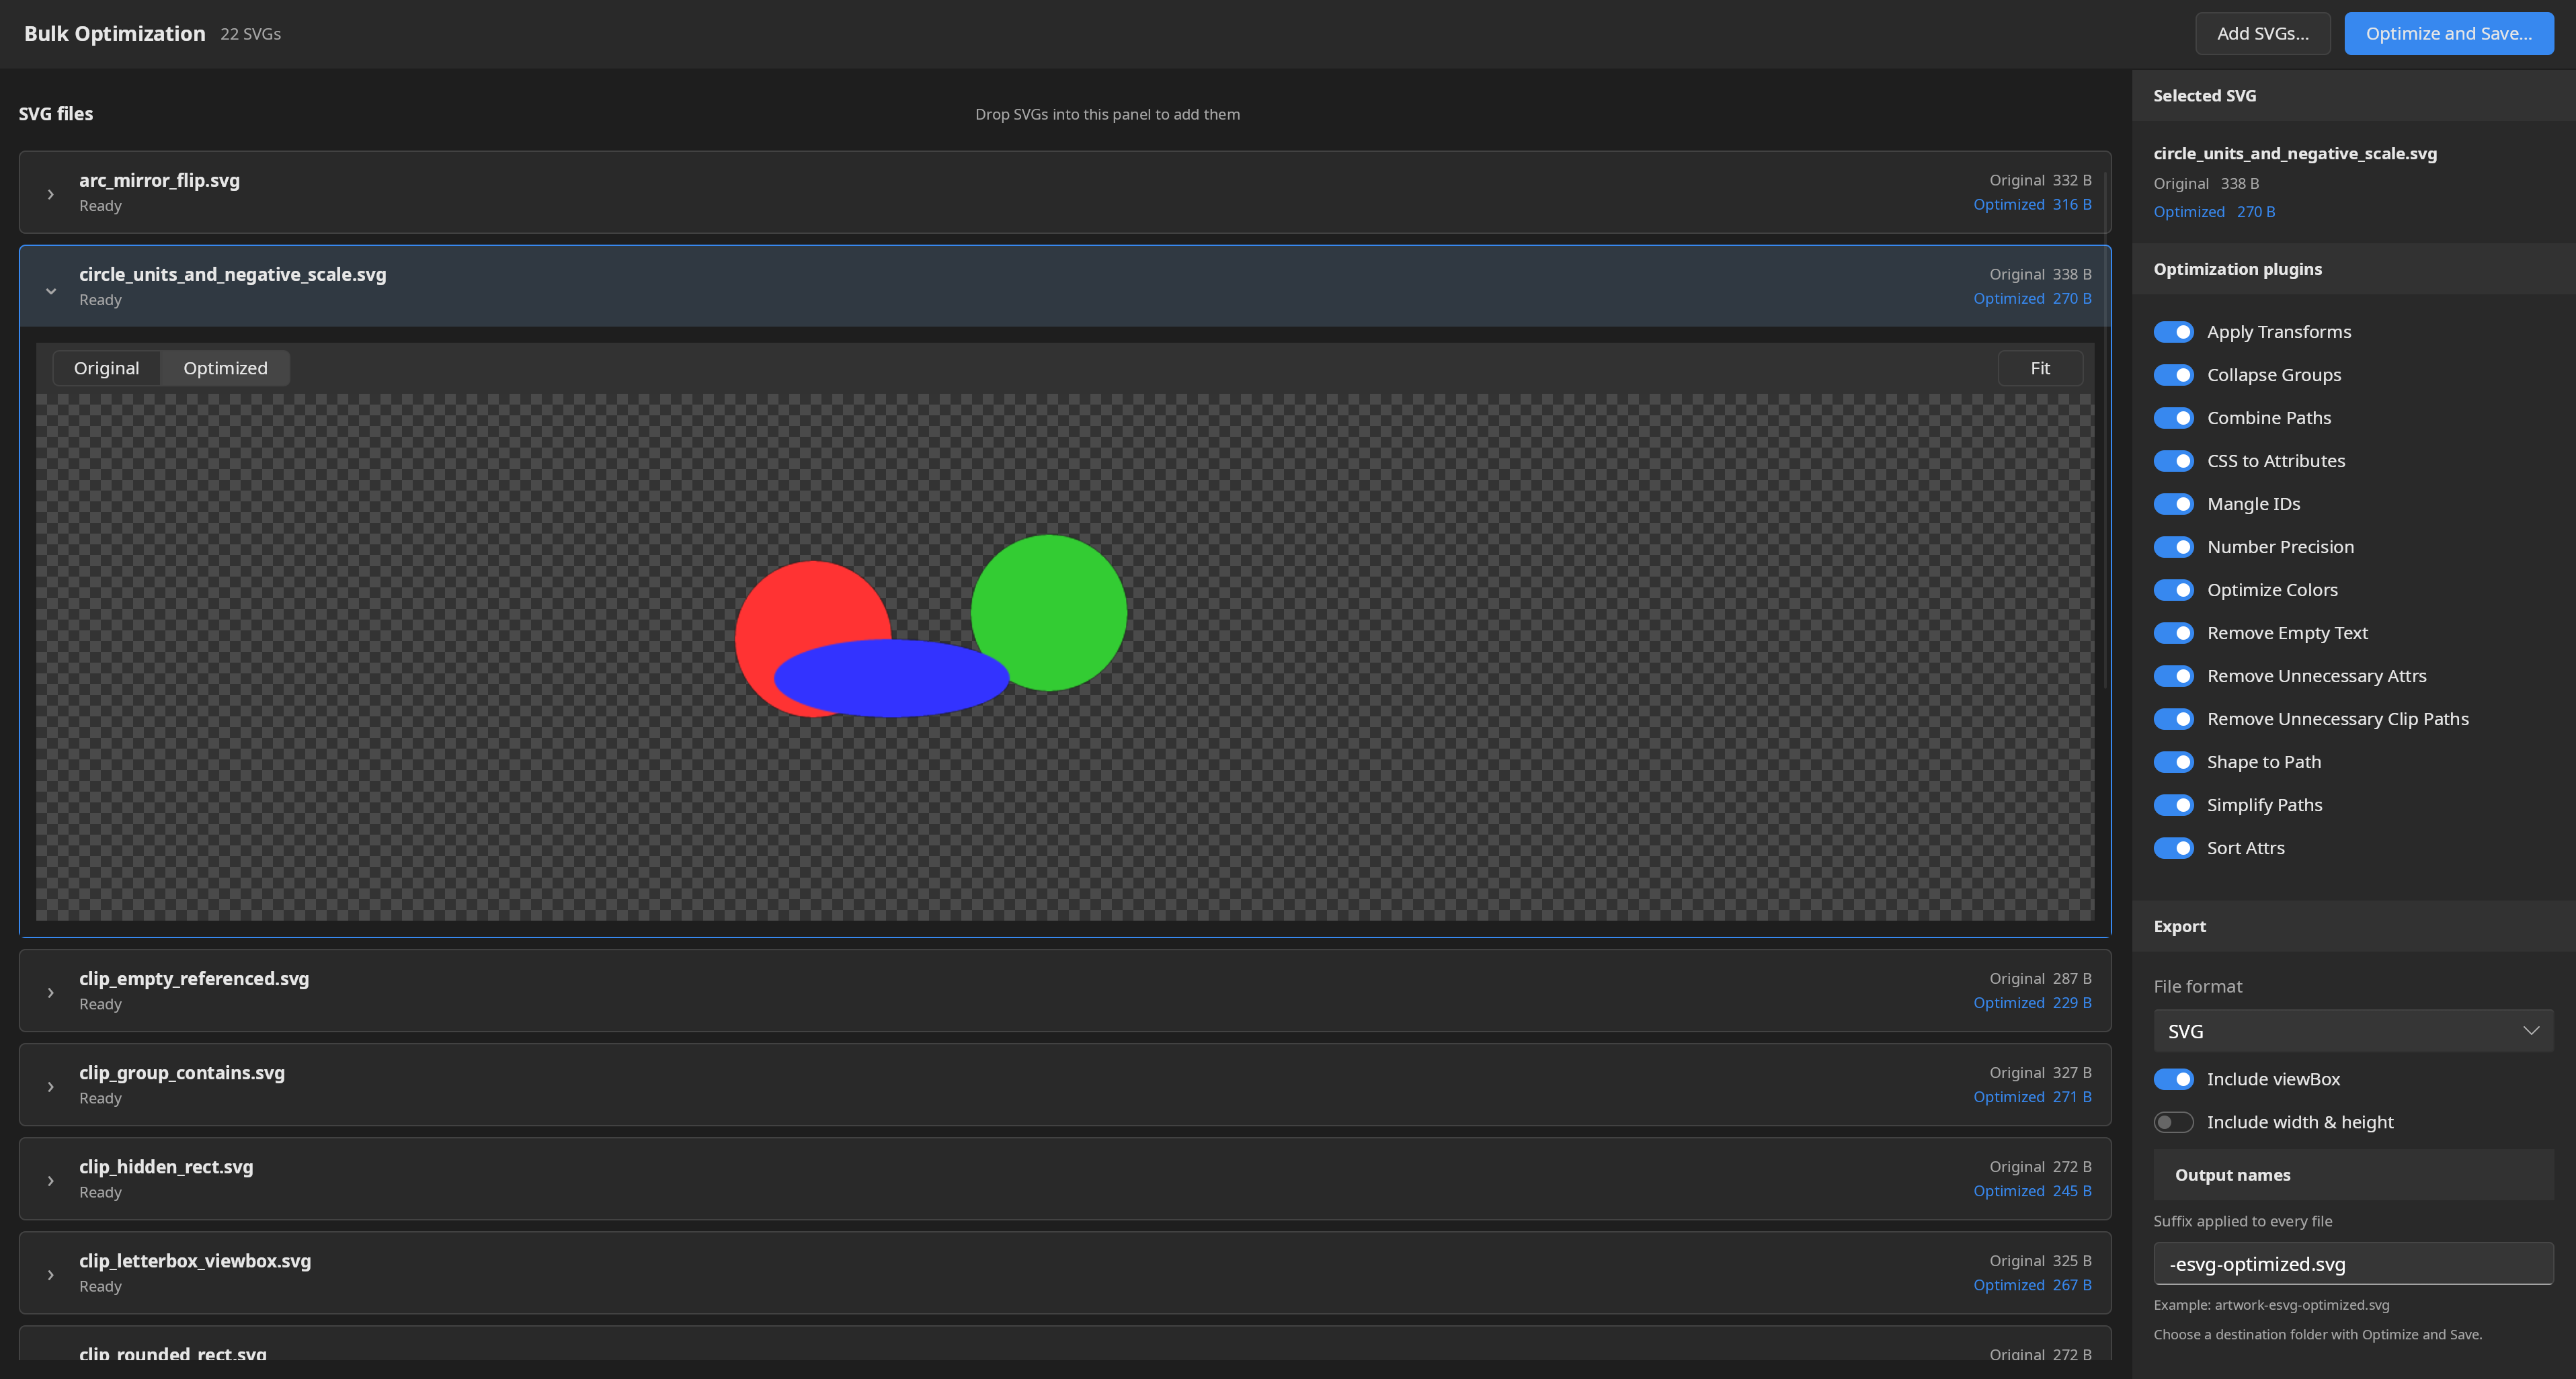Select the arc_mirror_flip.svg file name
2576x1379 pixels.
pyautogui.click(x=160, y=180)
